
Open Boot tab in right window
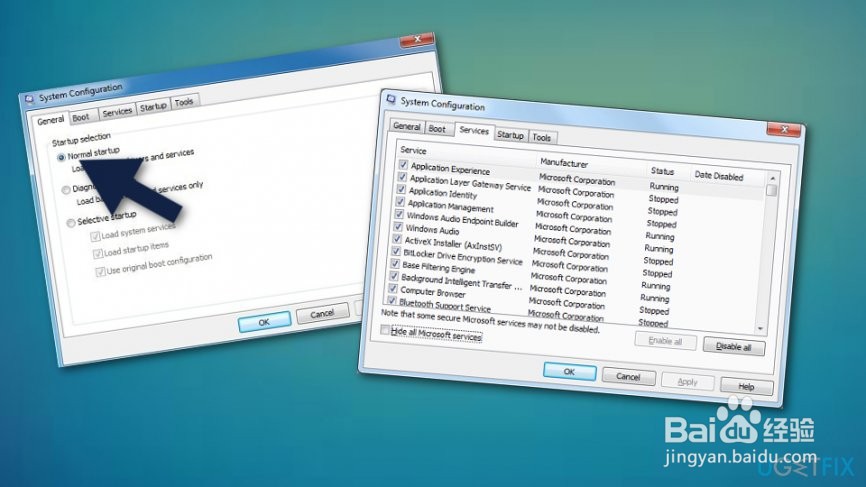tap(437, 129)
